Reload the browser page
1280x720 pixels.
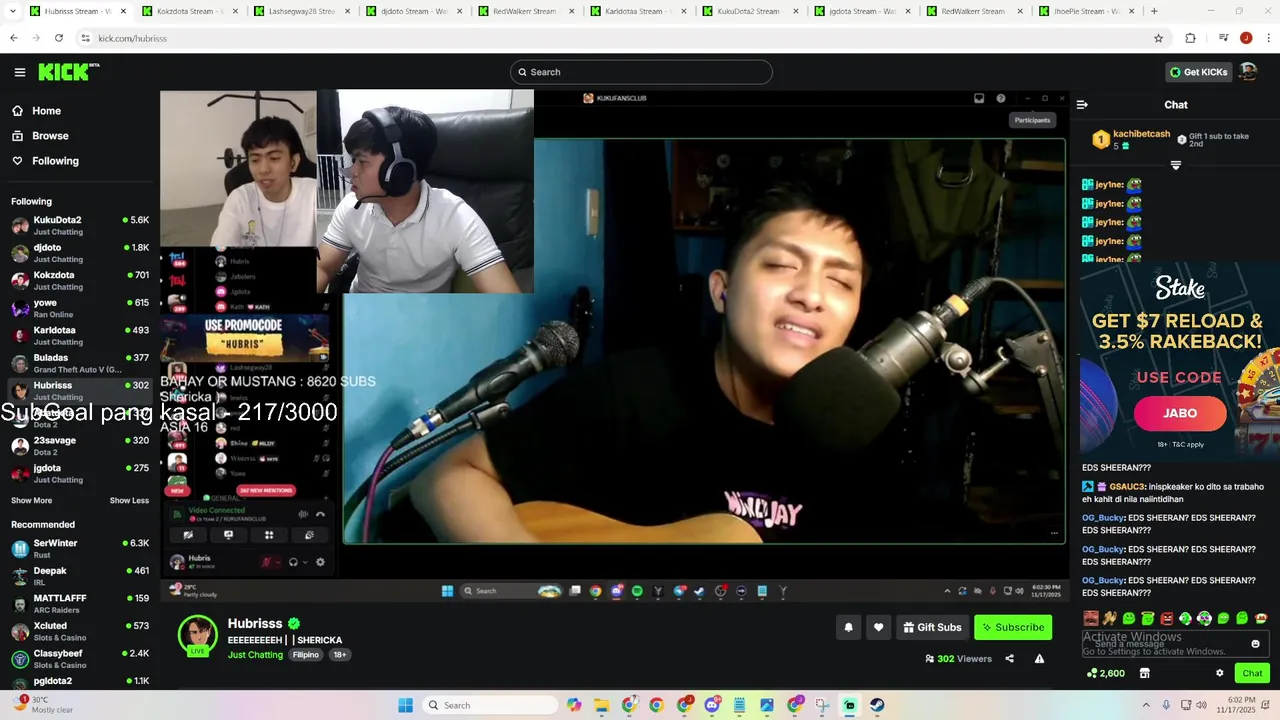(x=59, y=38)
